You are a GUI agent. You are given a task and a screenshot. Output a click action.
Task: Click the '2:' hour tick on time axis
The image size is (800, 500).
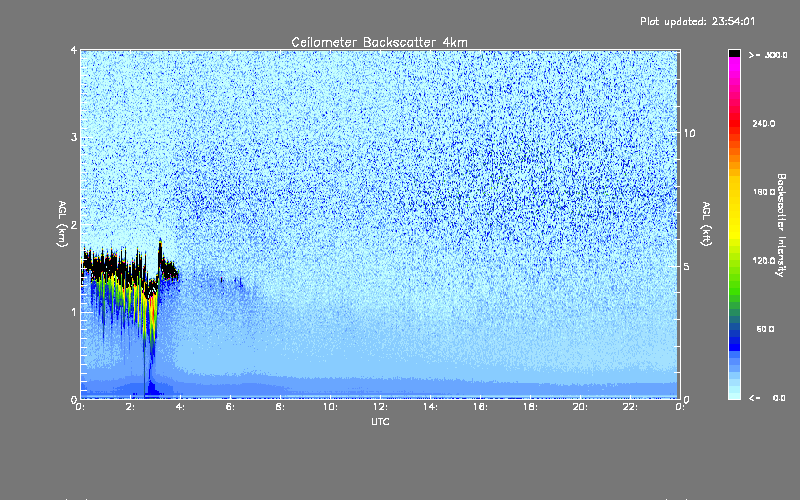pyautogui.click(x=131, y=407)
